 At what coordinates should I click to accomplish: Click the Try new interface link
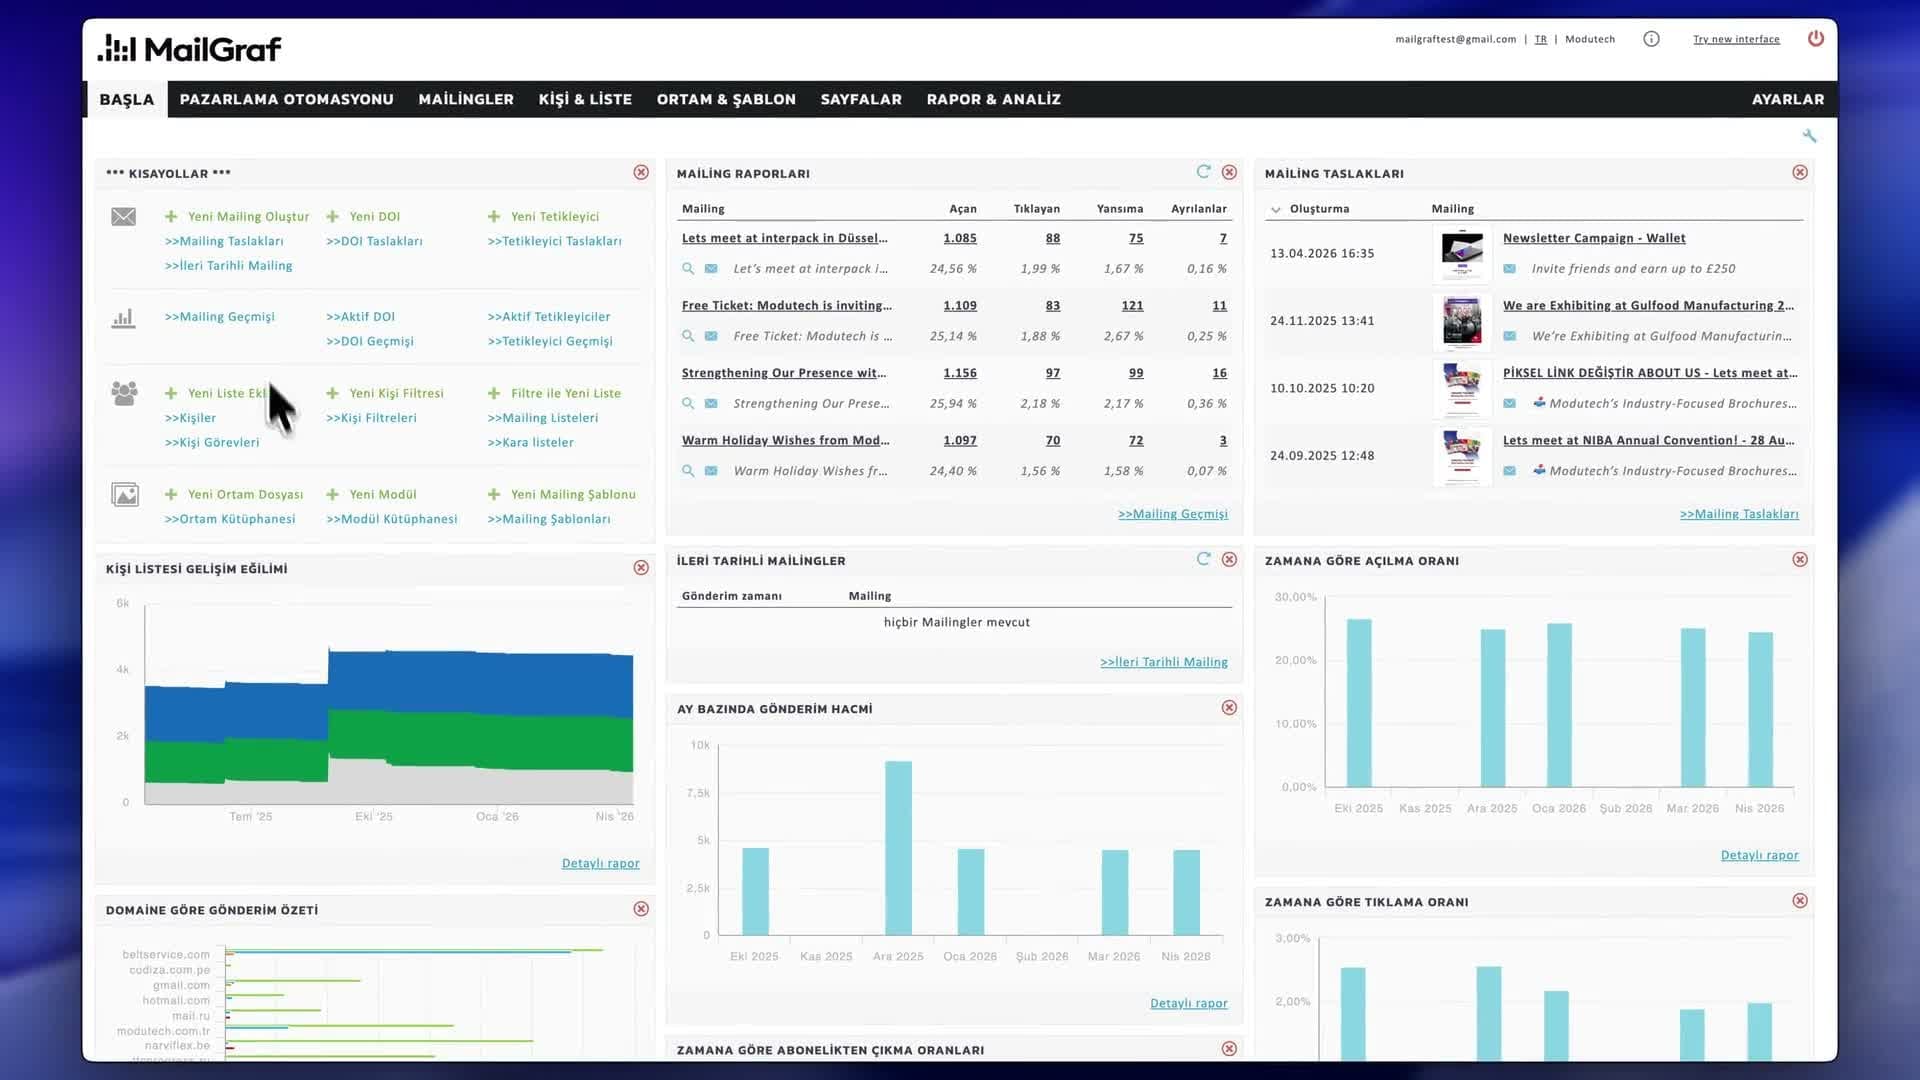1736,39
